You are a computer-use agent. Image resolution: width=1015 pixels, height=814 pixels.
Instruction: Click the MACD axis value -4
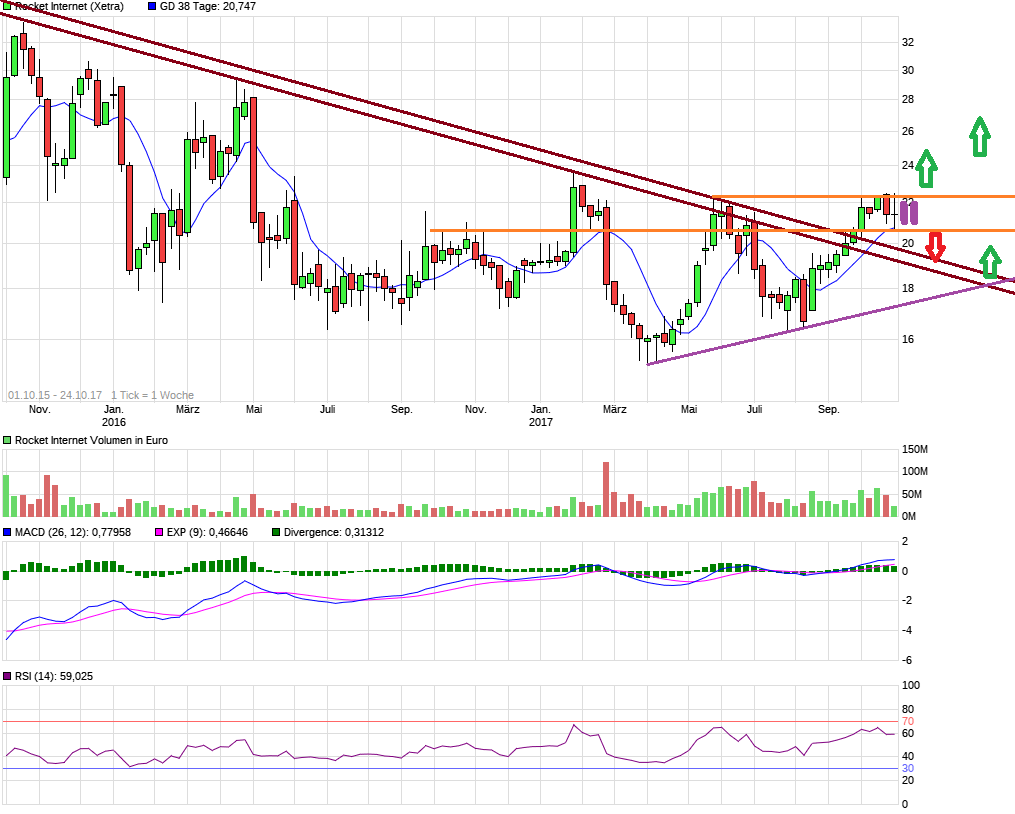click(x=907, y=630)
